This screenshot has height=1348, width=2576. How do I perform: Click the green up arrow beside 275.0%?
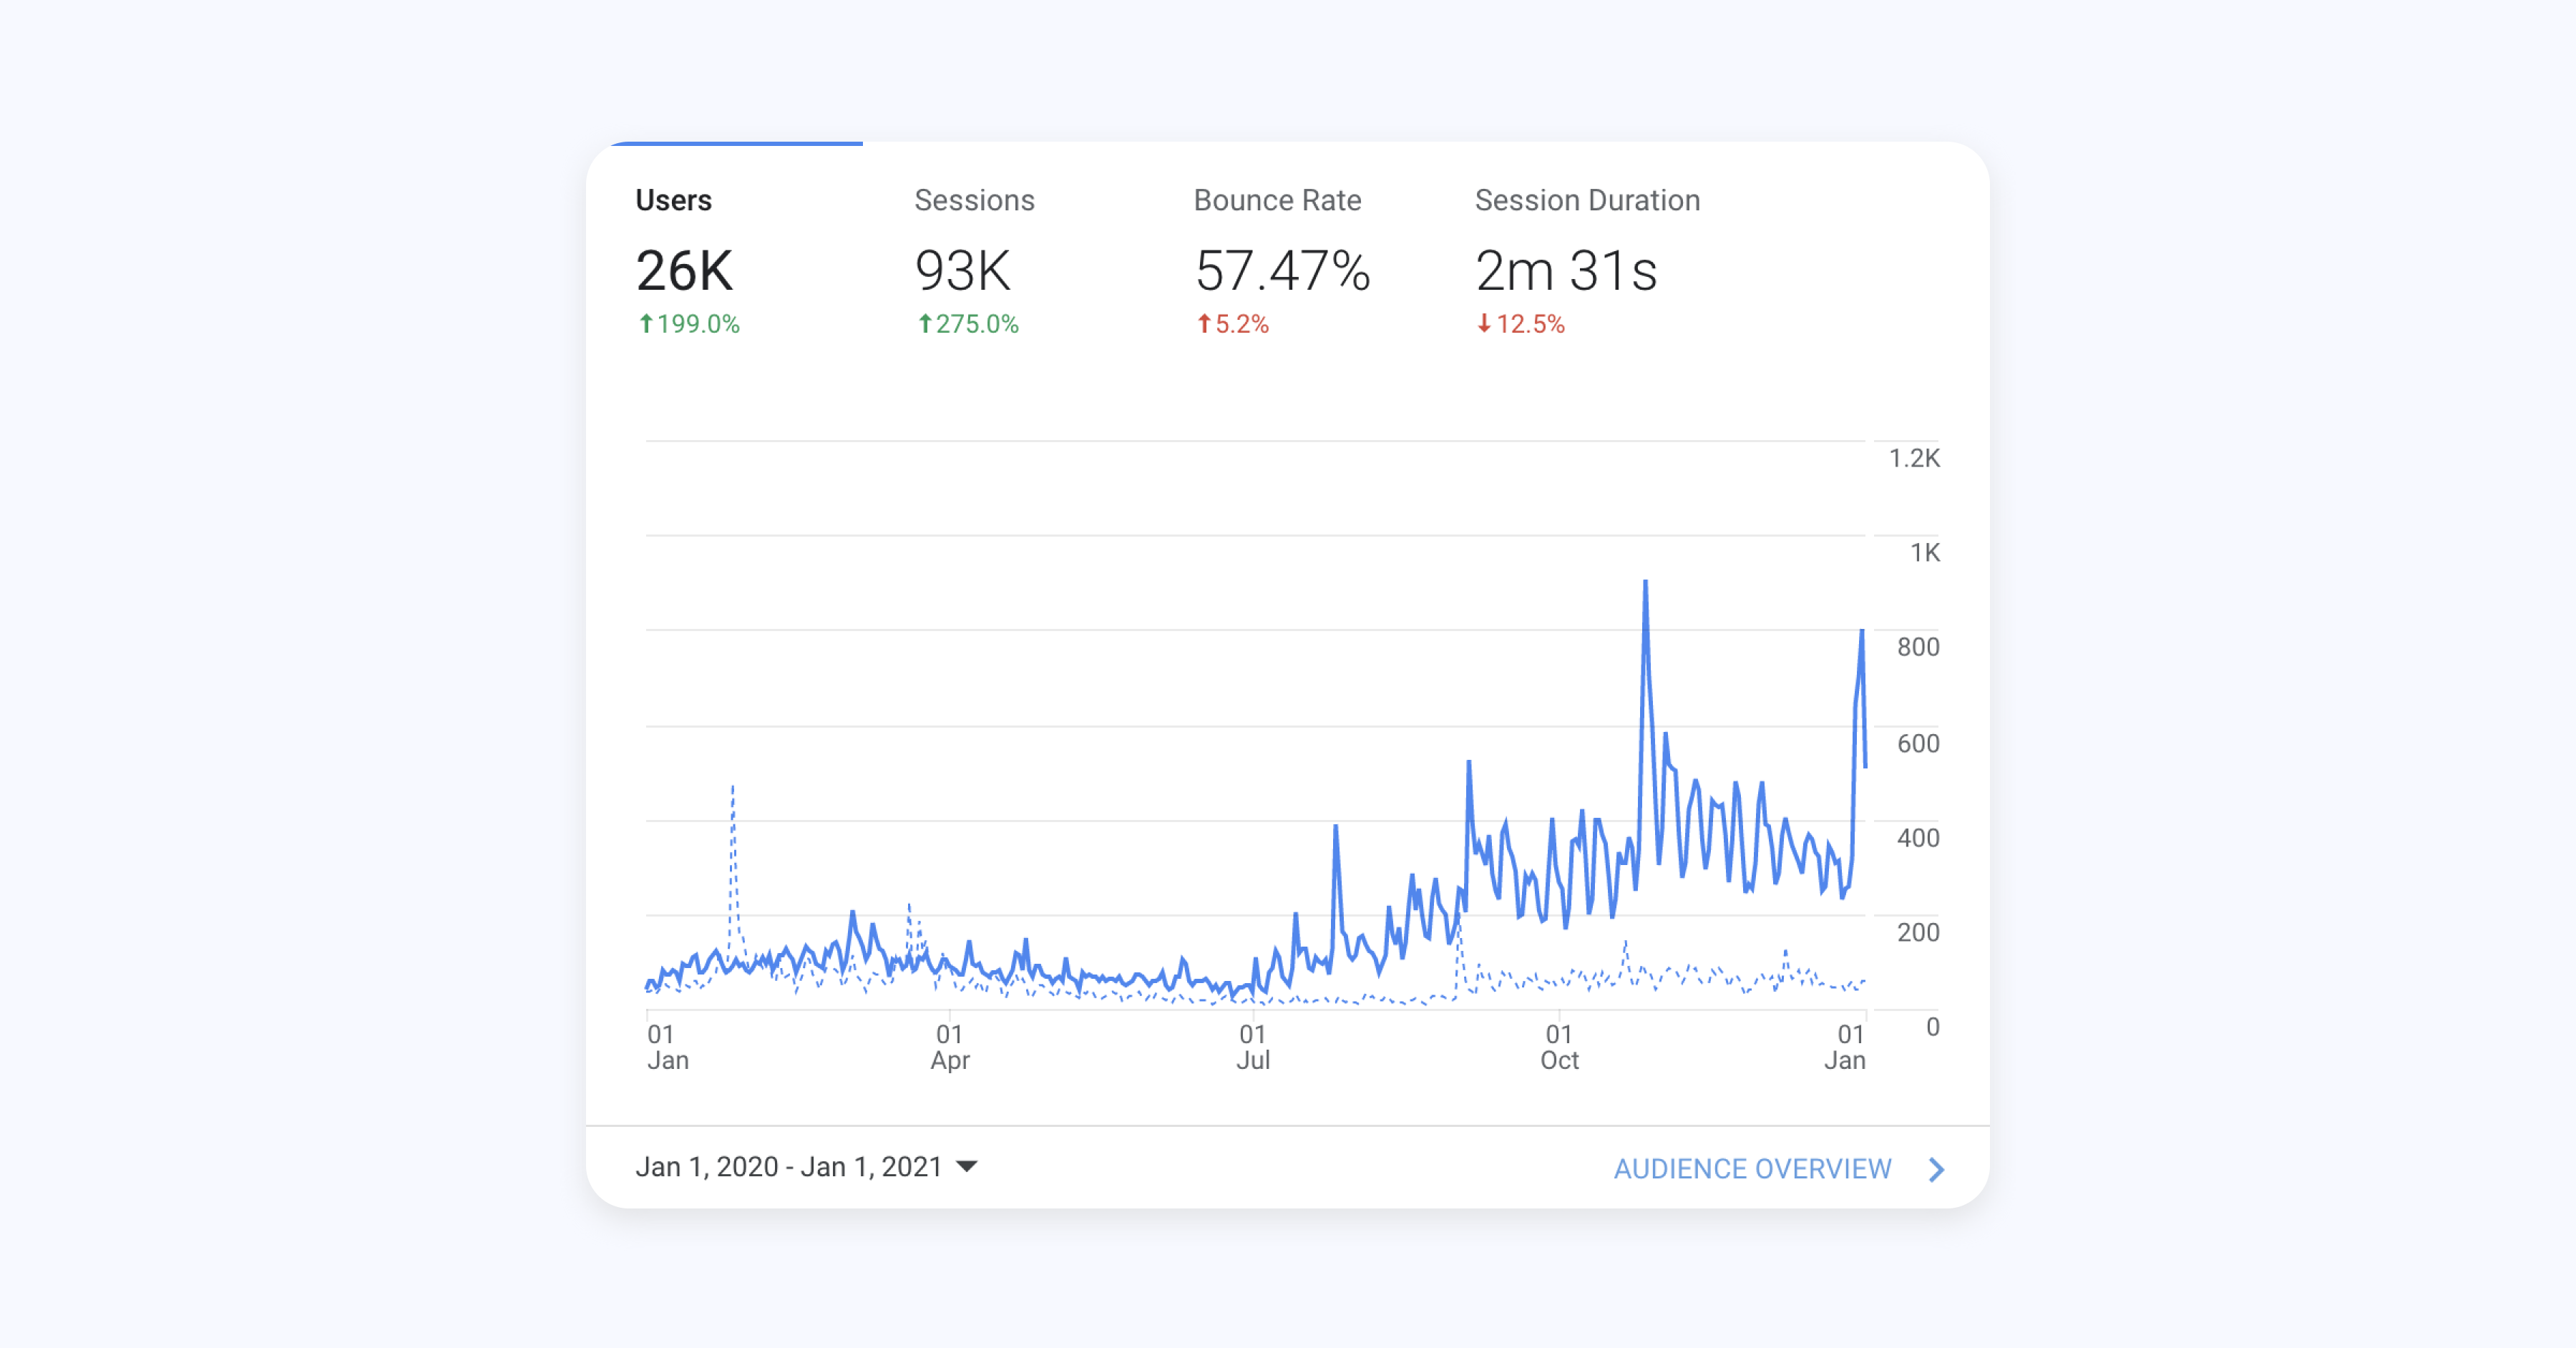(x=925, y=323)
